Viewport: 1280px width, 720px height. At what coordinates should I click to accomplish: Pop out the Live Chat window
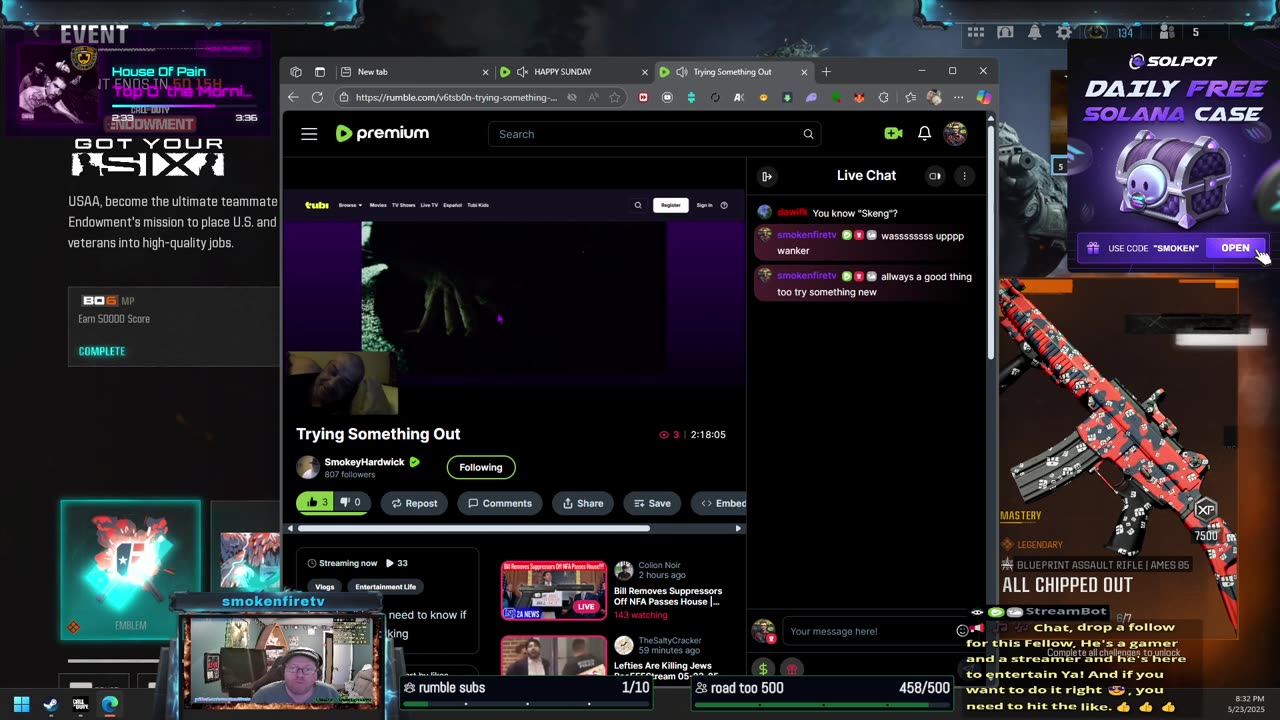(x=935, y=176)
